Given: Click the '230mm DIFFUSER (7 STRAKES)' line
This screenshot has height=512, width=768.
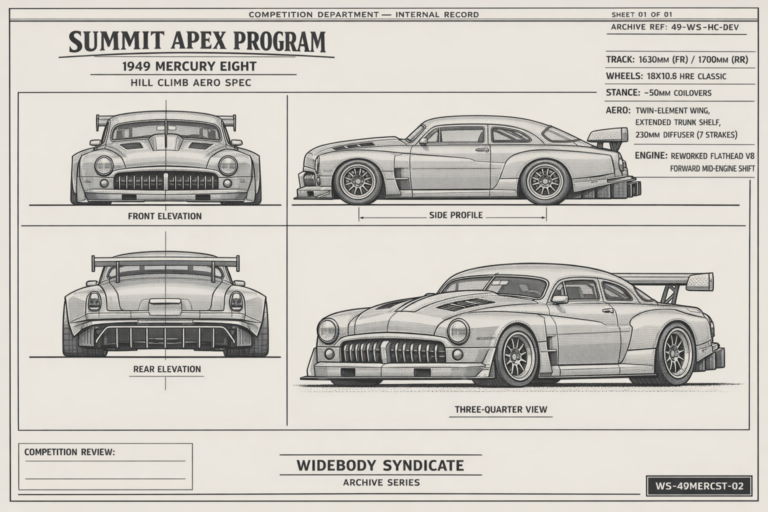Looking at the screenshot, I should click(x=686, y=135).
